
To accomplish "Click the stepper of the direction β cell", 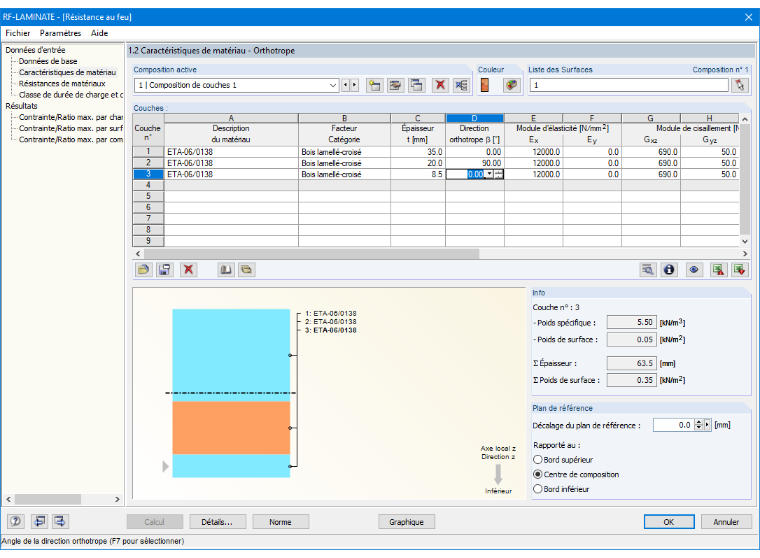I will (x=499, y=174).
